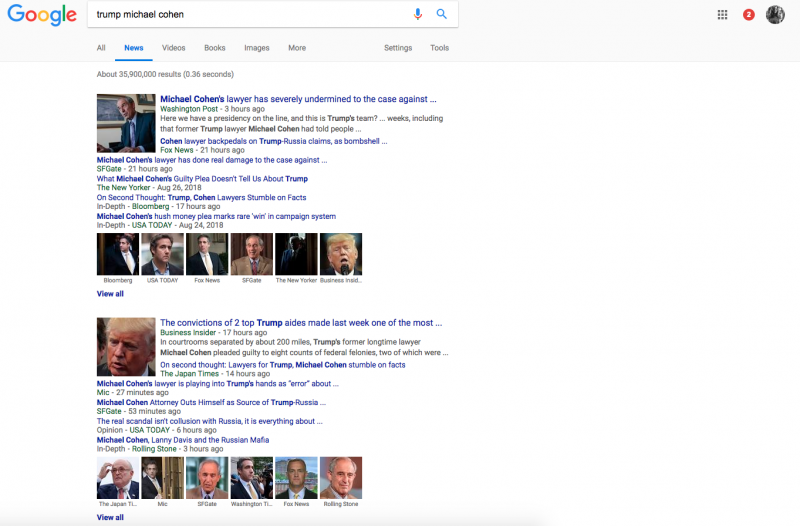The width and height of the screenshot is (800, 526).
Task: Open SFGate 'lawyer has done real damage' link
Action: 212,160
